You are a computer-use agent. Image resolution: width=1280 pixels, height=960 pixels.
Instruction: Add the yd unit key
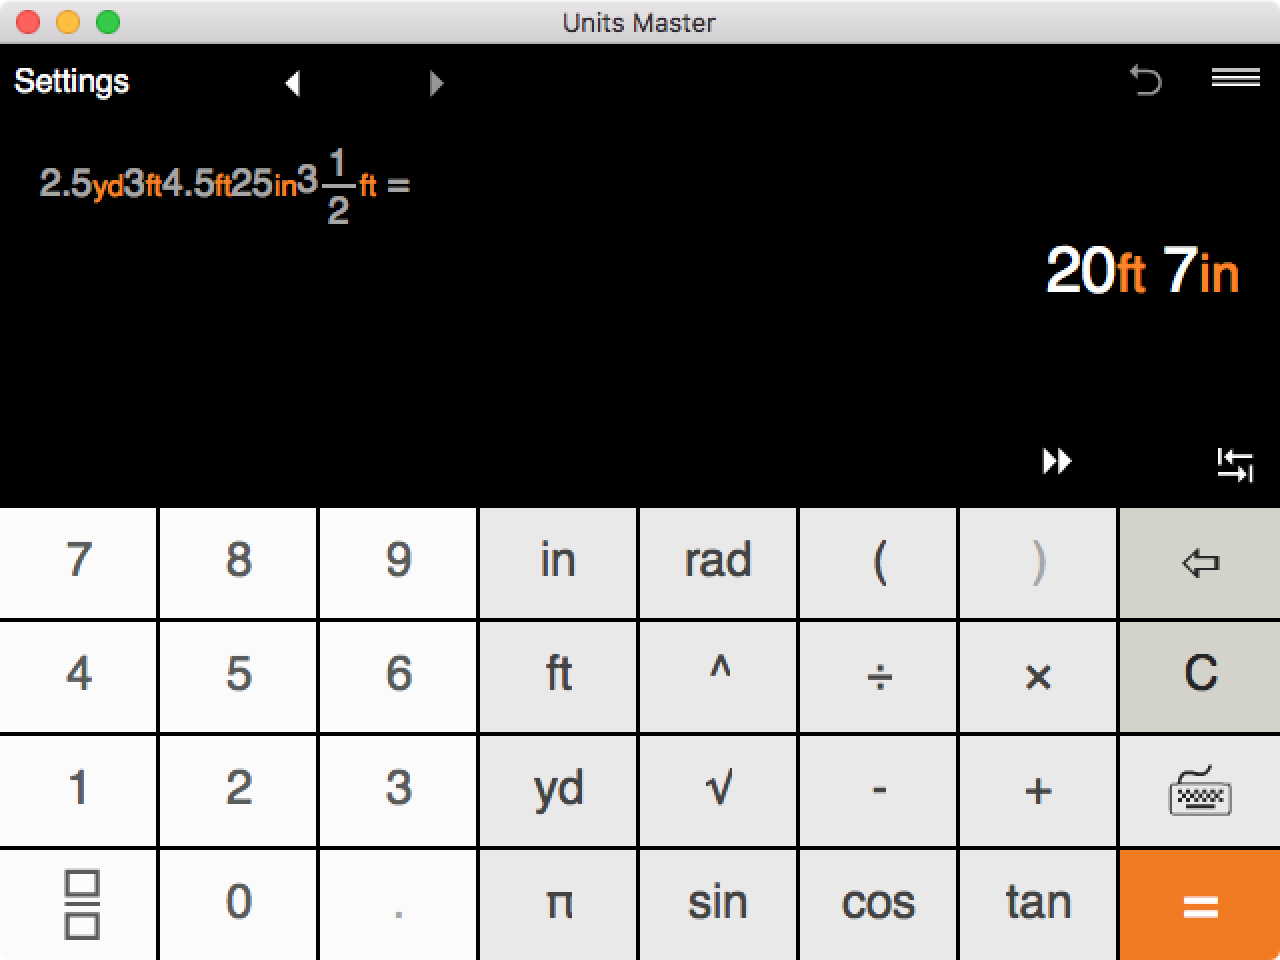tap(558, 790)
